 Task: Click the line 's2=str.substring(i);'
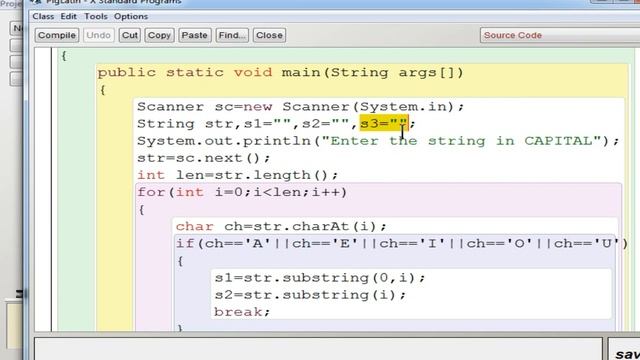pos(310,295)
